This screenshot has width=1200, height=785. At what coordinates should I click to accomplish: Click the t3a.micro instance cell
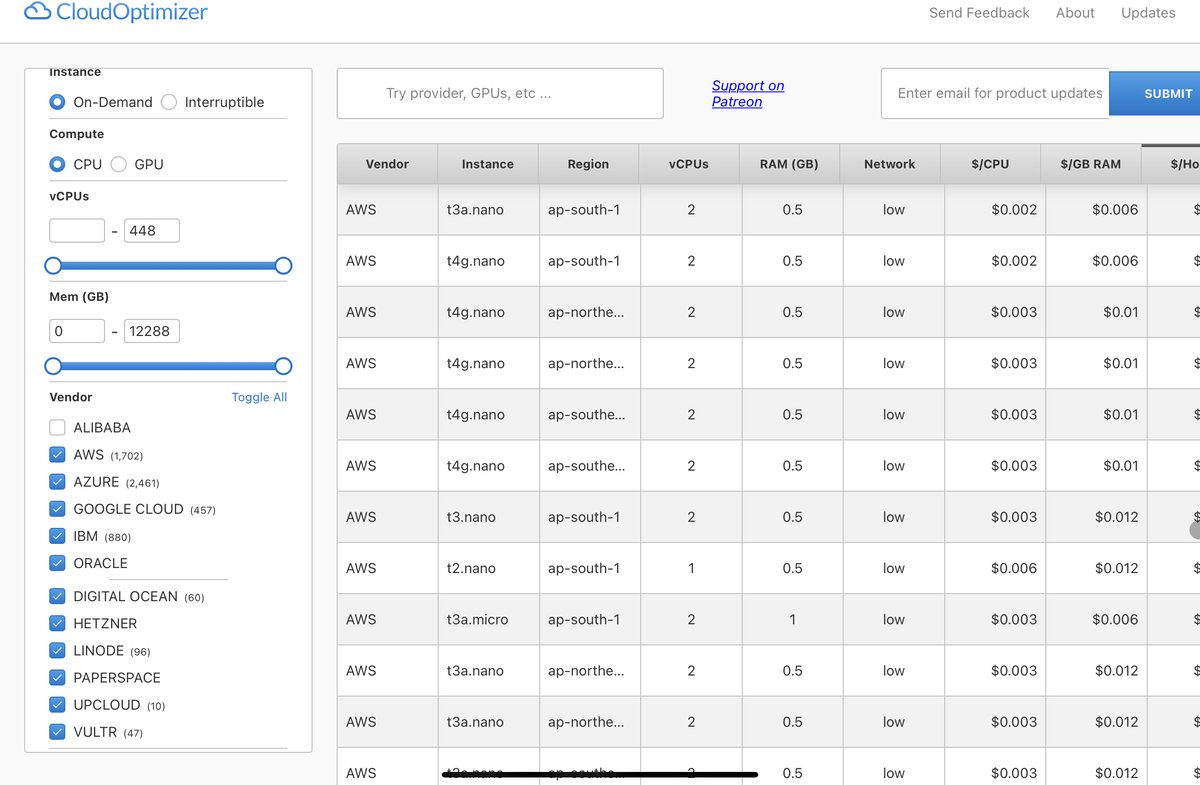tap(488, 619)
